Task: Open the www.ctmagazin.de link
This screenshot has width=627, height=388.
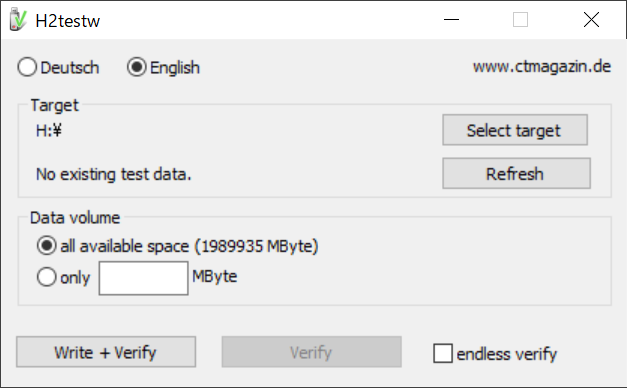Action: coord(542,66)
